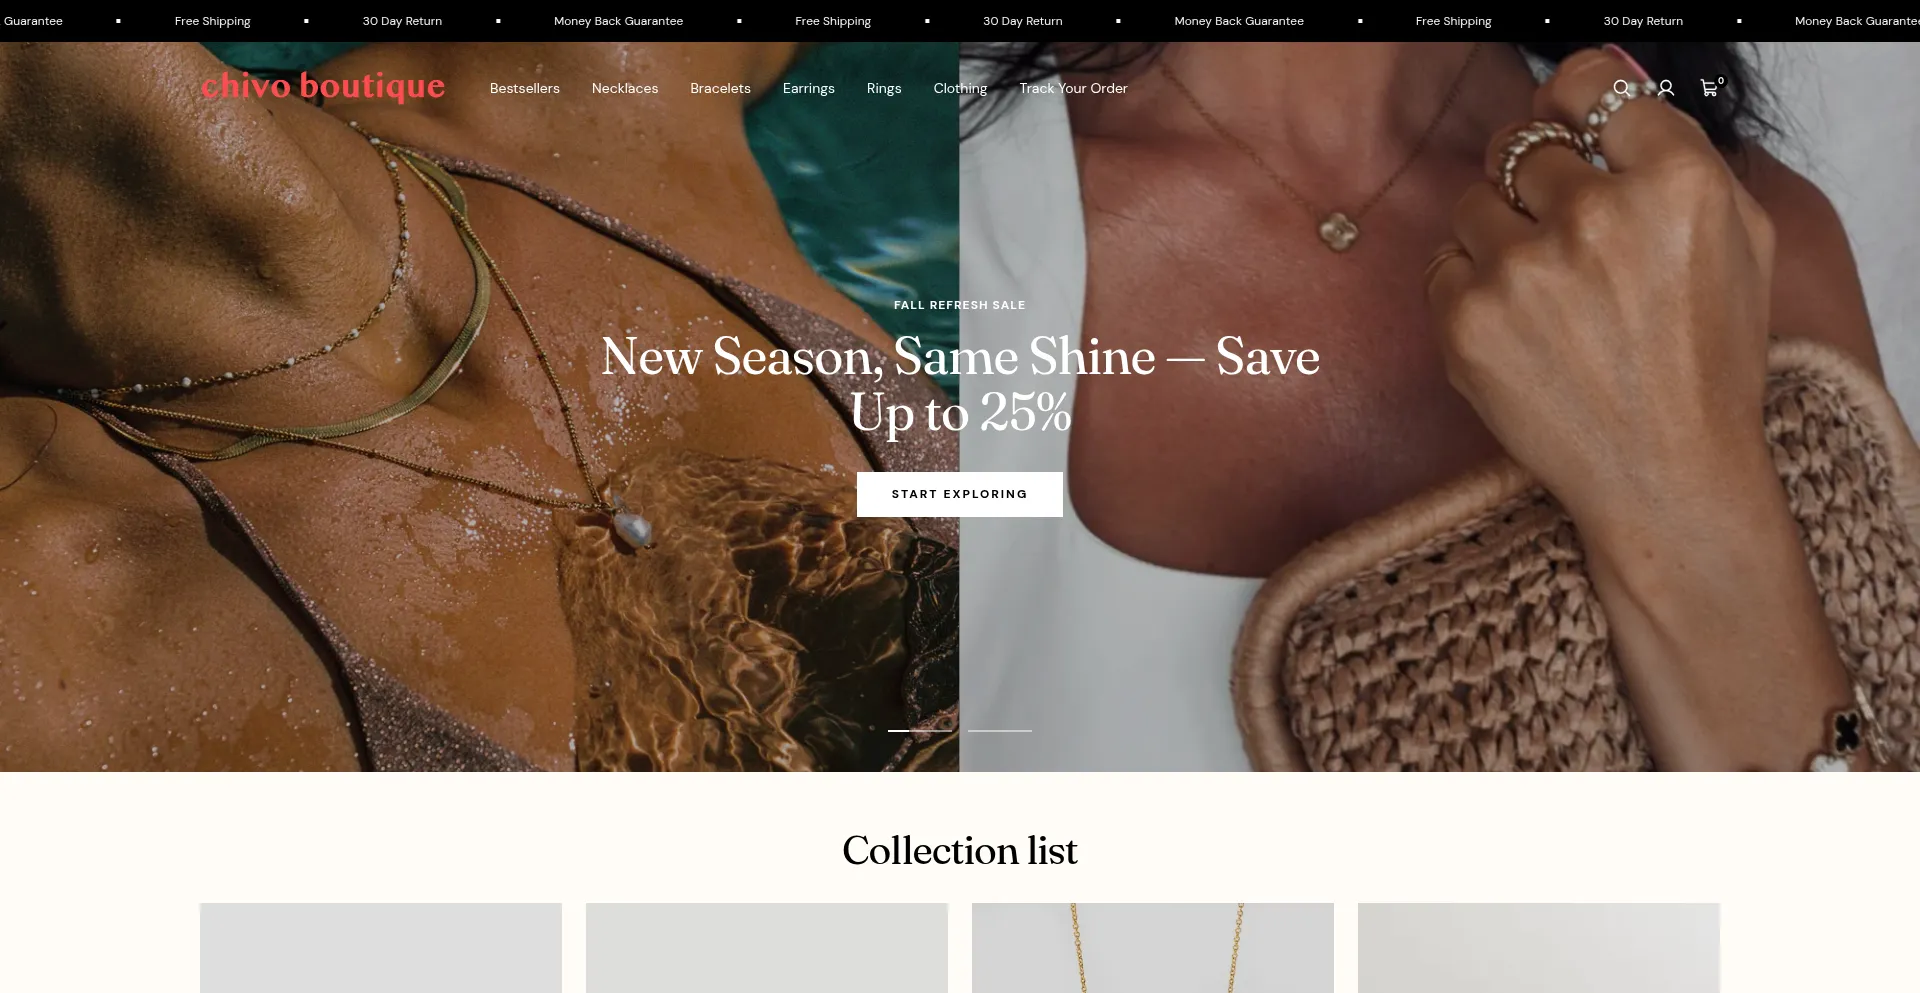The width and height of the screenshot is (1920, 993).
Task: Click the START EXPLORING button
Action: 960,494
